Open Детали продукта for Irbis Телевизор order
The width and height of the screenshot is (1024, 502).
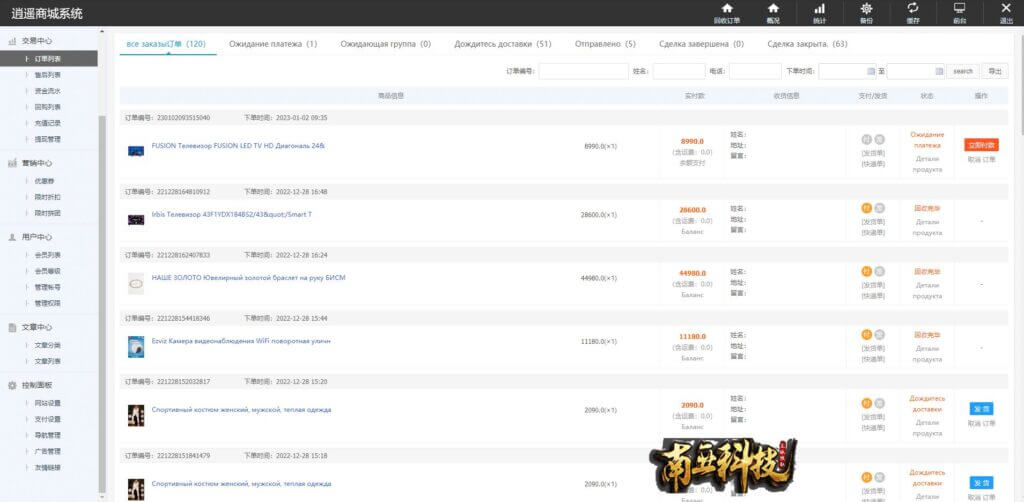927,227
